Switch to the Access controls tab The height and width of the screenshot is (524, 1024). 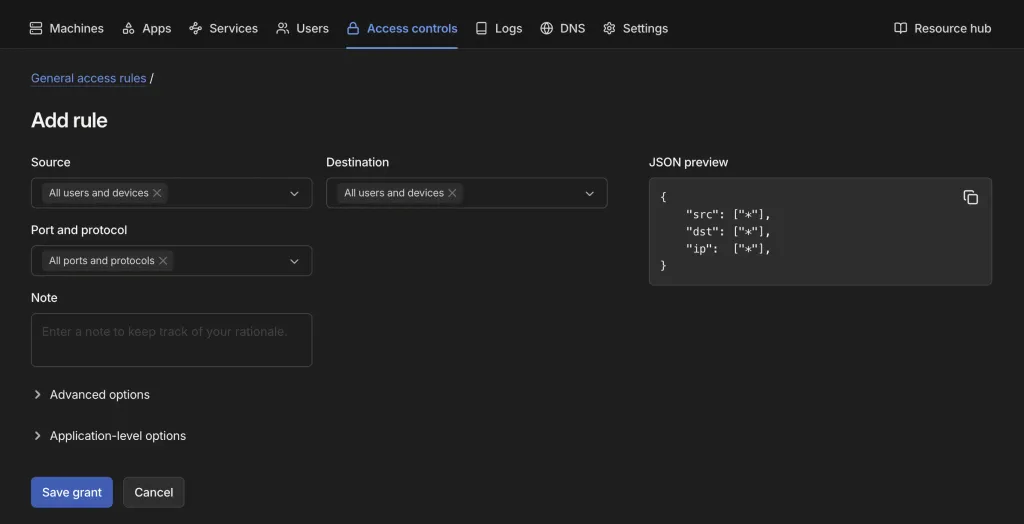[x=402, y=28]
